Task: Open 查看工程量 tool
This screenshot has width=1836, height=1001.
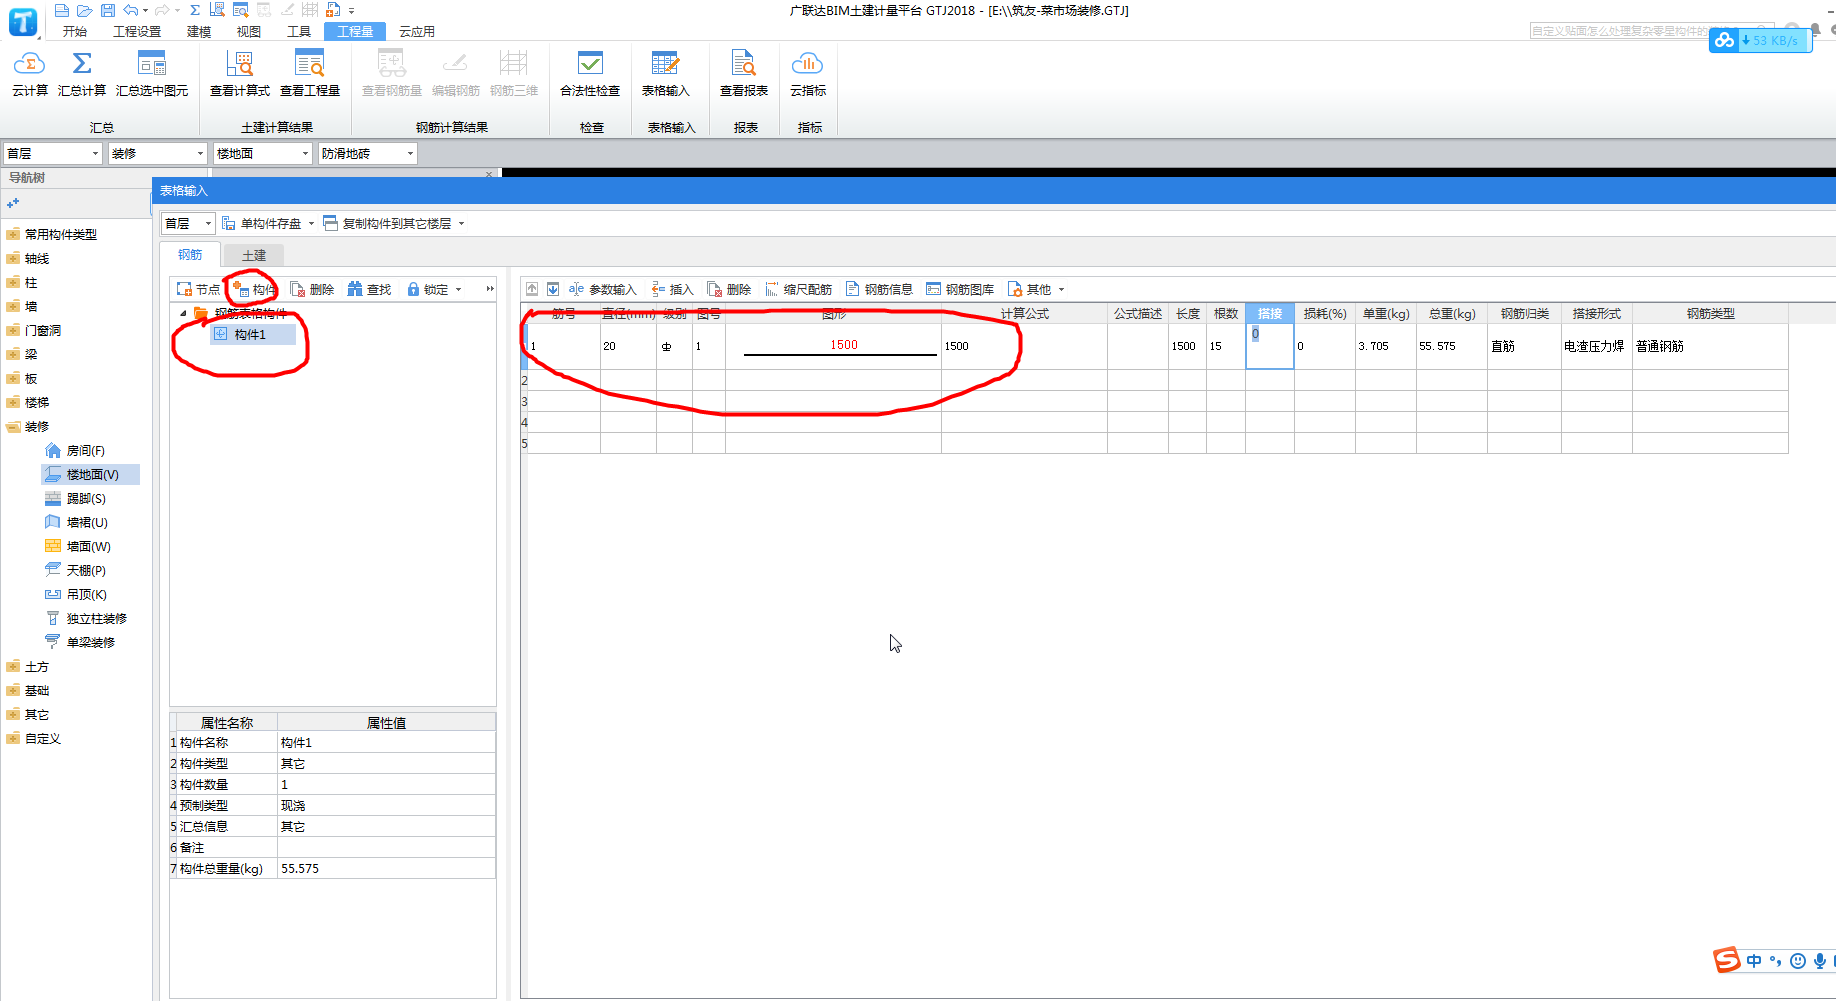Action: click(x=310, y=74)
